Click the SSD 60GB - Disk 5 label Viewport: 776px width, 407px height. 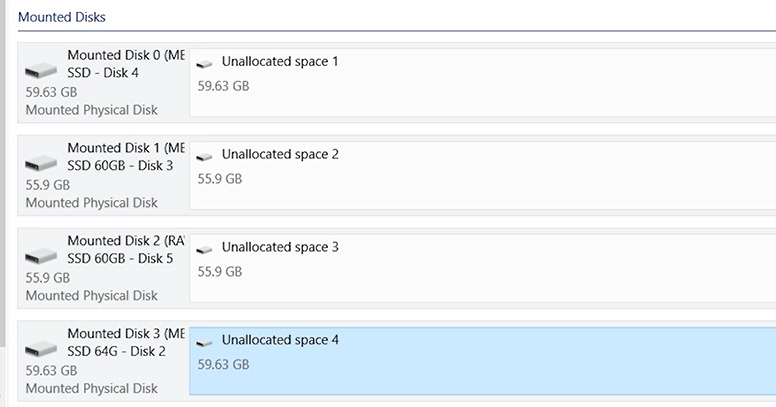click(120, 258)
